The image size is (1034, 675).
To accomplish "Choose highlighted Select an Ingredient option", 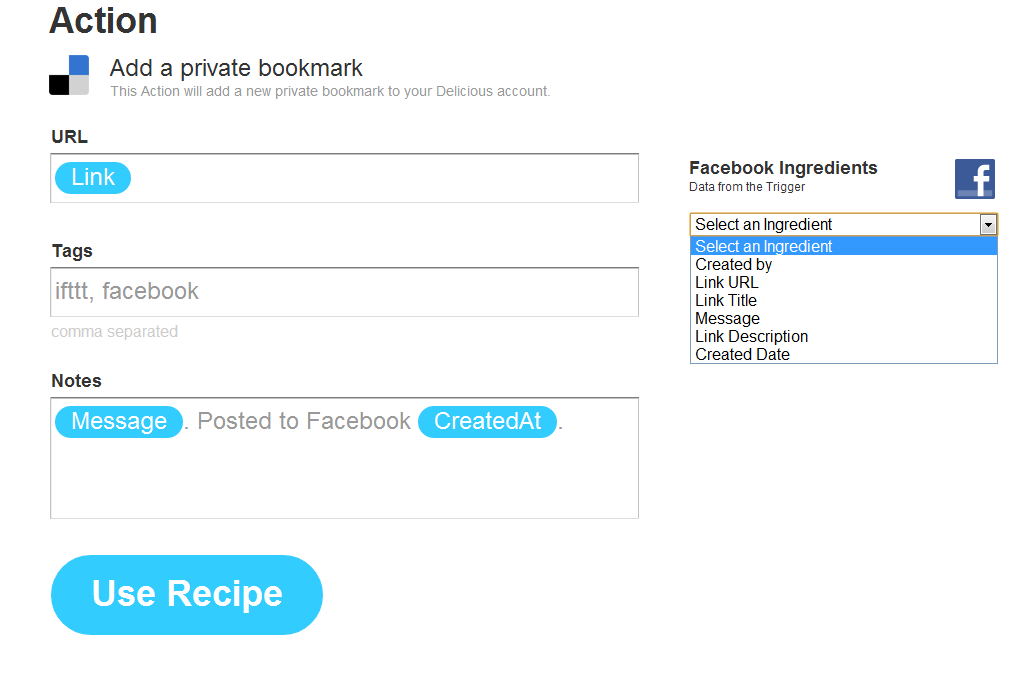I will point(843,247).
